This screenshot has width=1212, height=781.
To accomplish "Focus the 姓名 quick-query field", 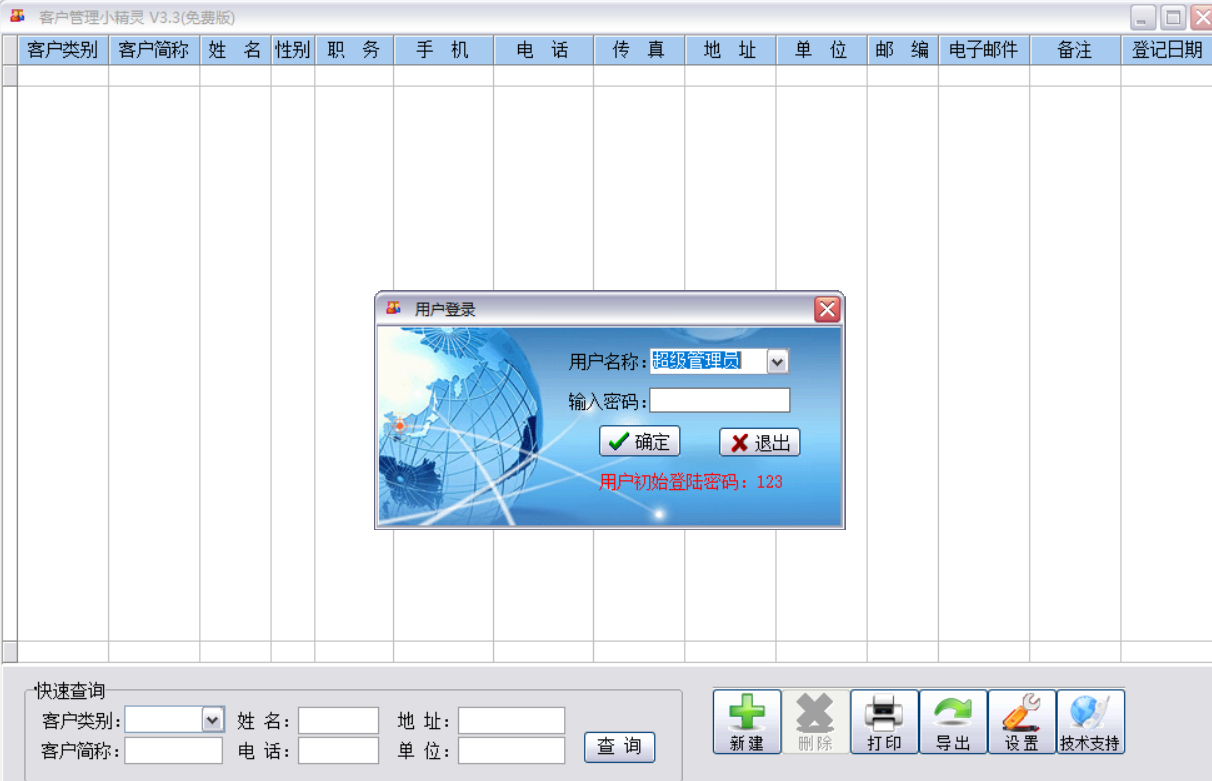I will tap(338, 720).
